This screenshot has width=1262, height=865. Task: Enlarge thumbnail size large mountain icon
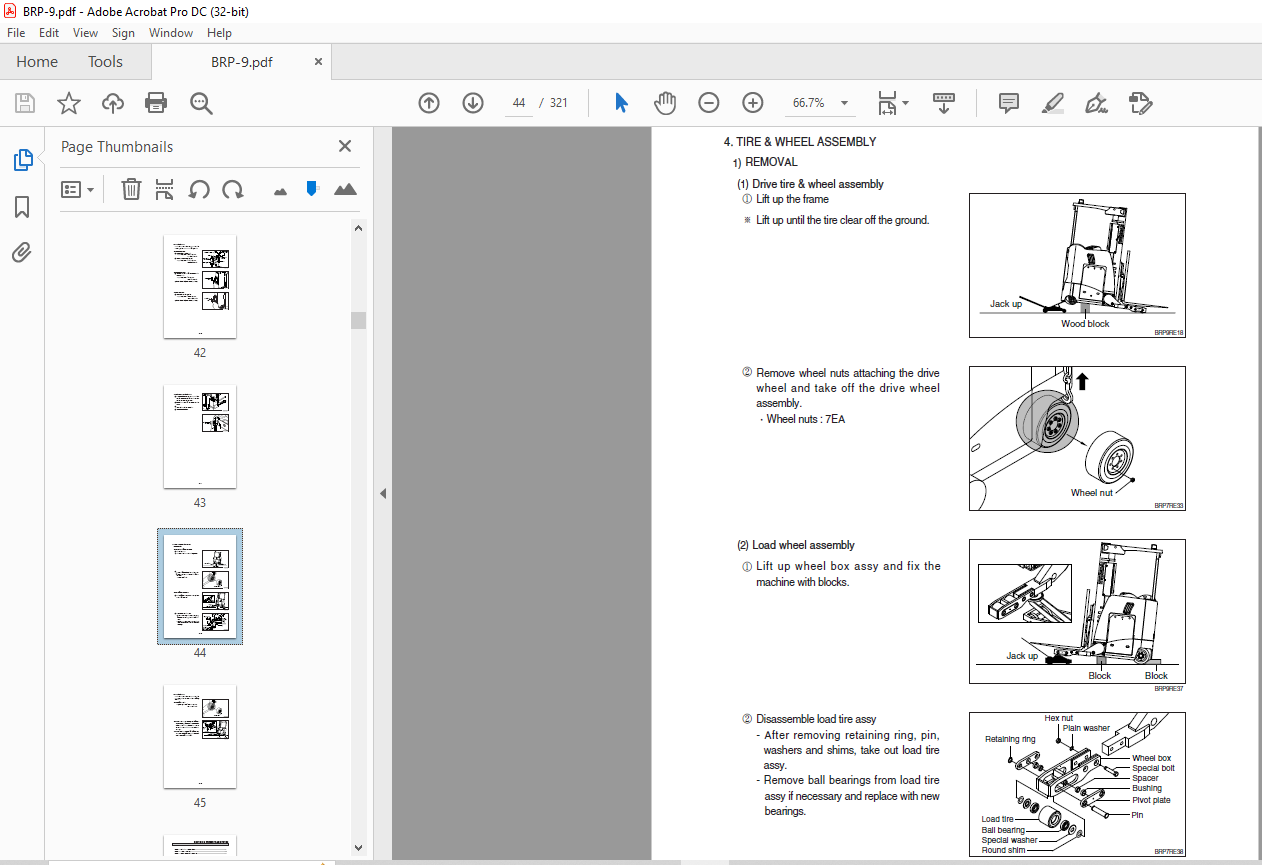pyautogui.click(x=345, y=189)
